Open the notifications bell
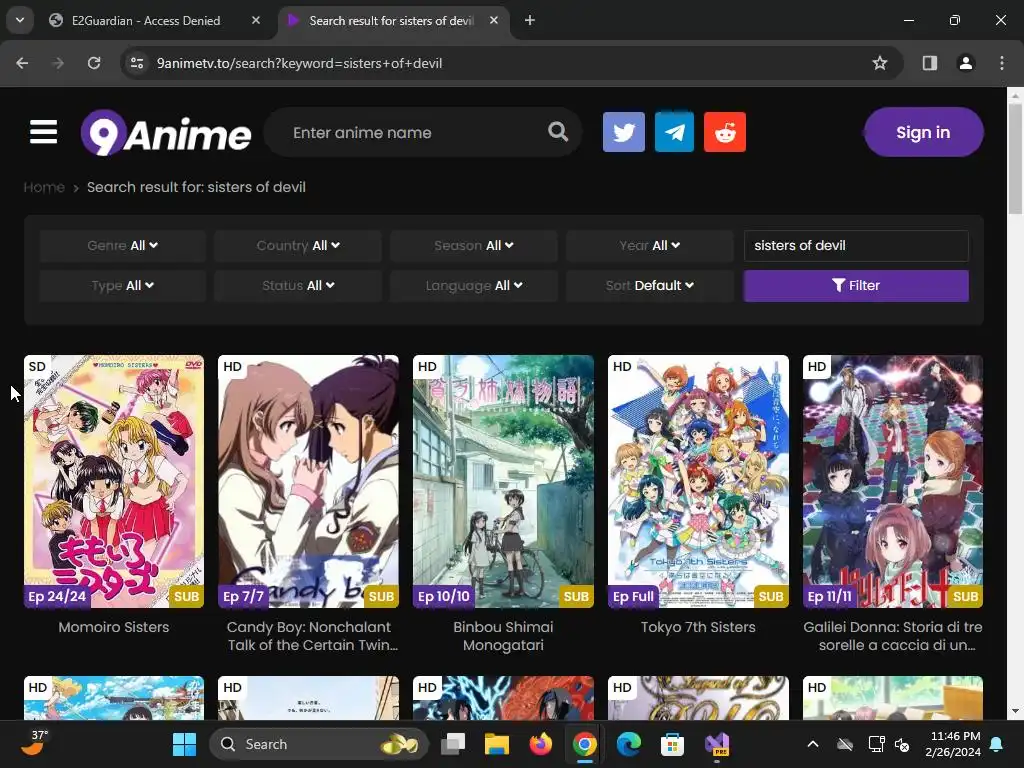Screen dimensions: 1024x768 tap(997, 744)
